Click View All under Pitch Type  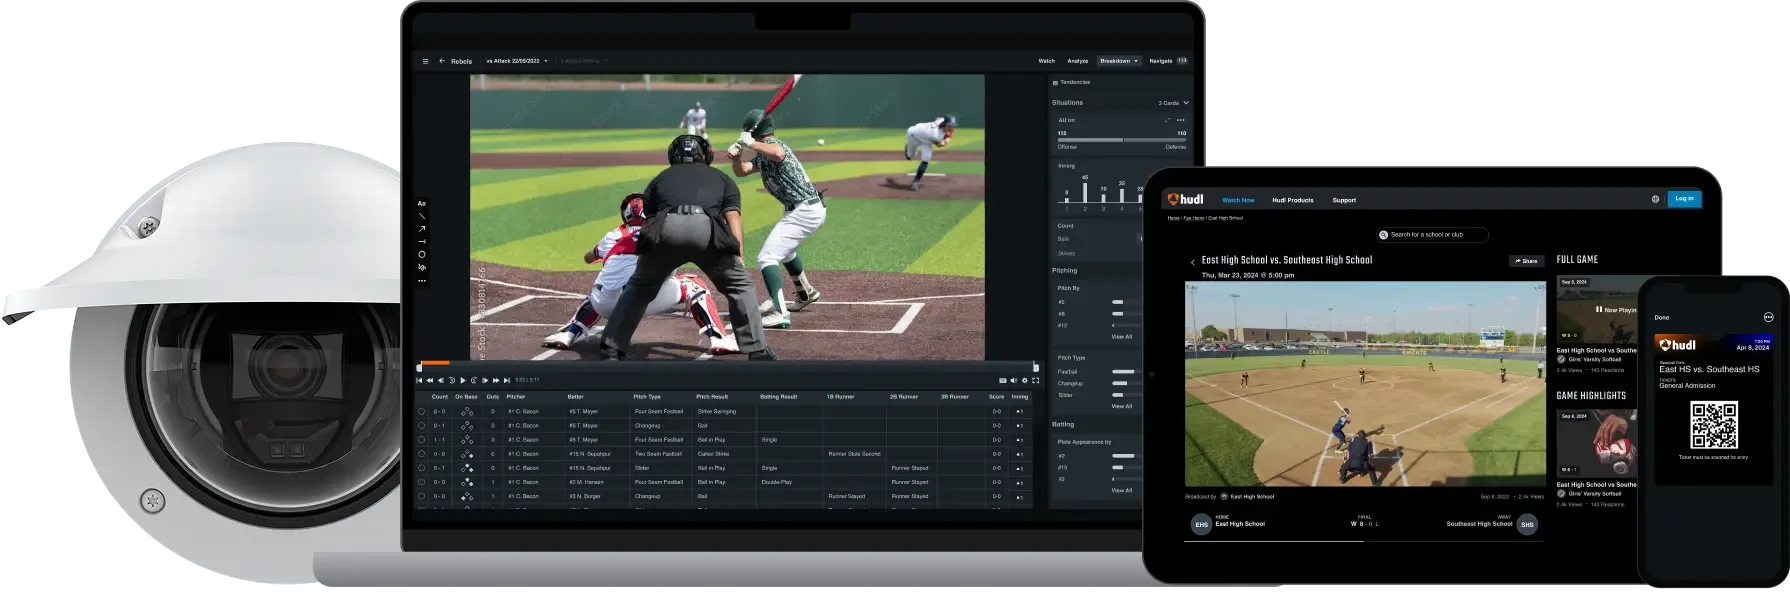click(x=1122, y=406)
